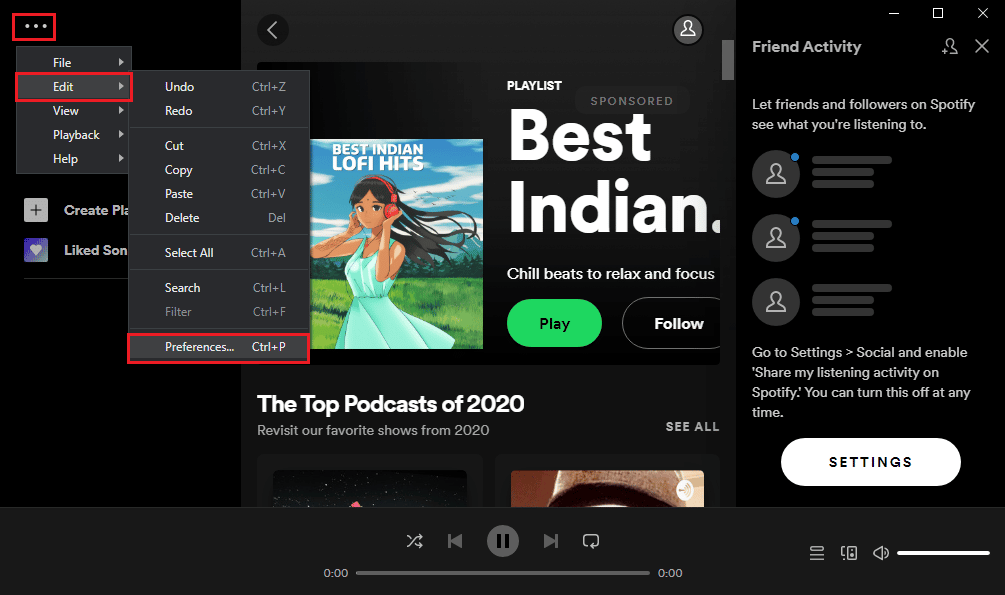The width and height of the screenshot is (1005, 595).
Task: Expand the File submenu
Action: [74, 62]
